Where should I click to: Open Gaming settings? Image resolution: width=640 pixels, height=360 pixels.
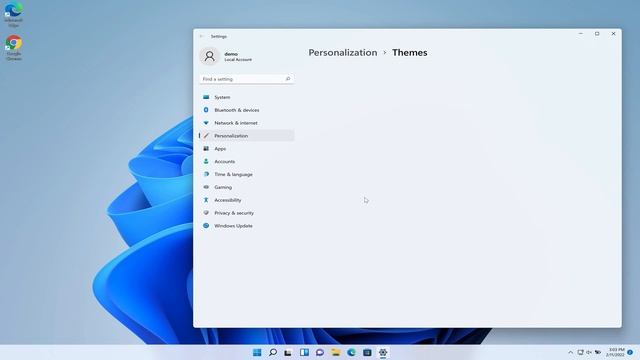[247, 187]
